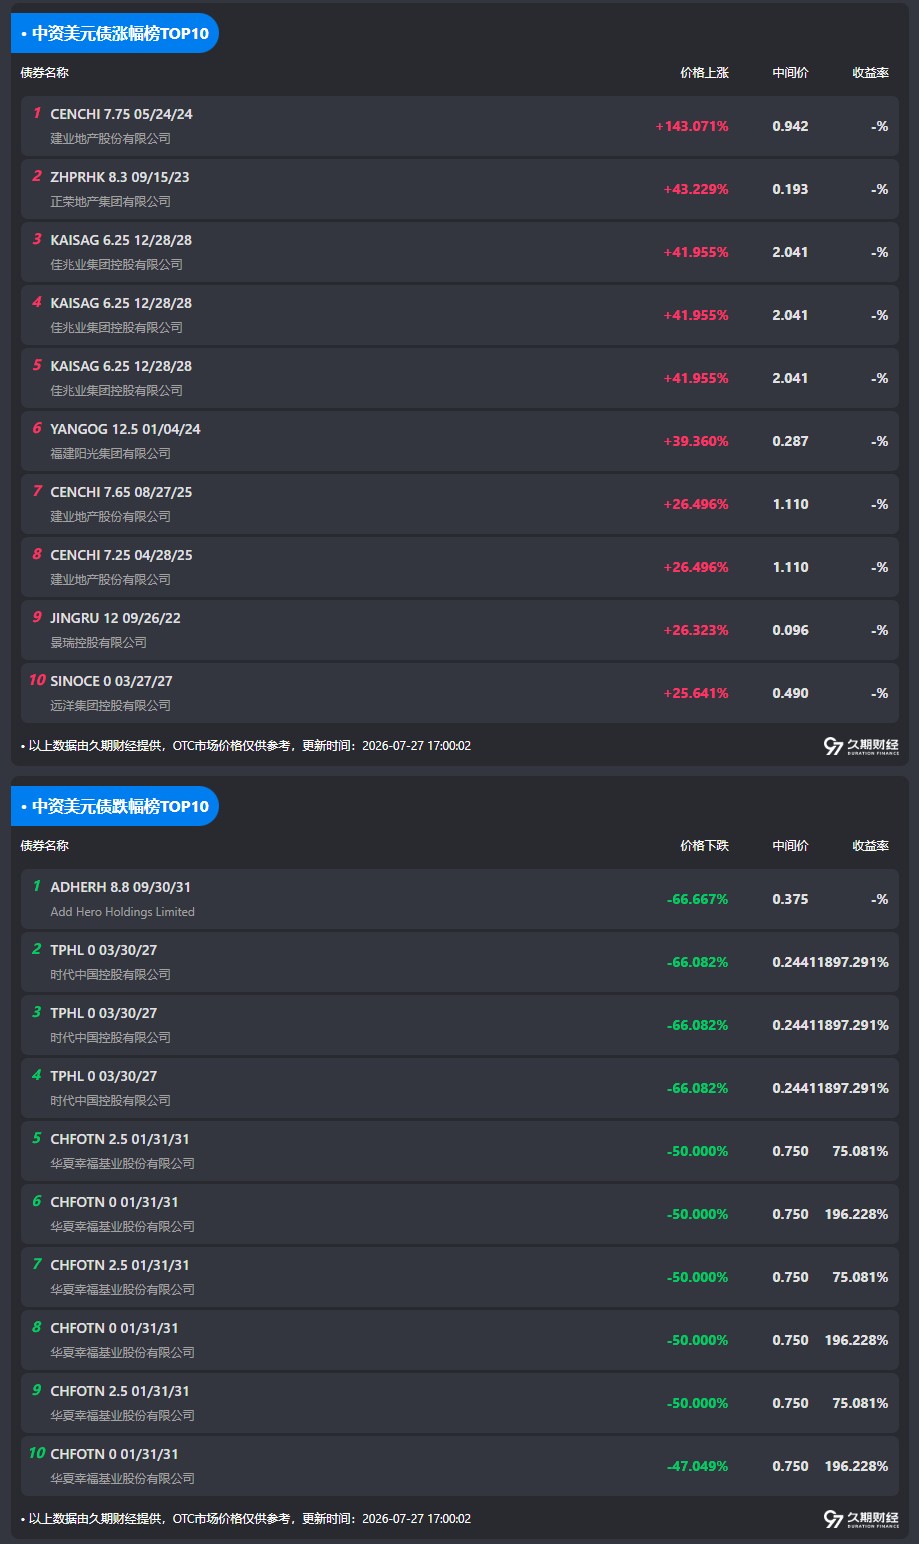Click 收益率 column header in losers table
This screenshot has height=1544, width=919.
click(x=870, y=846)
